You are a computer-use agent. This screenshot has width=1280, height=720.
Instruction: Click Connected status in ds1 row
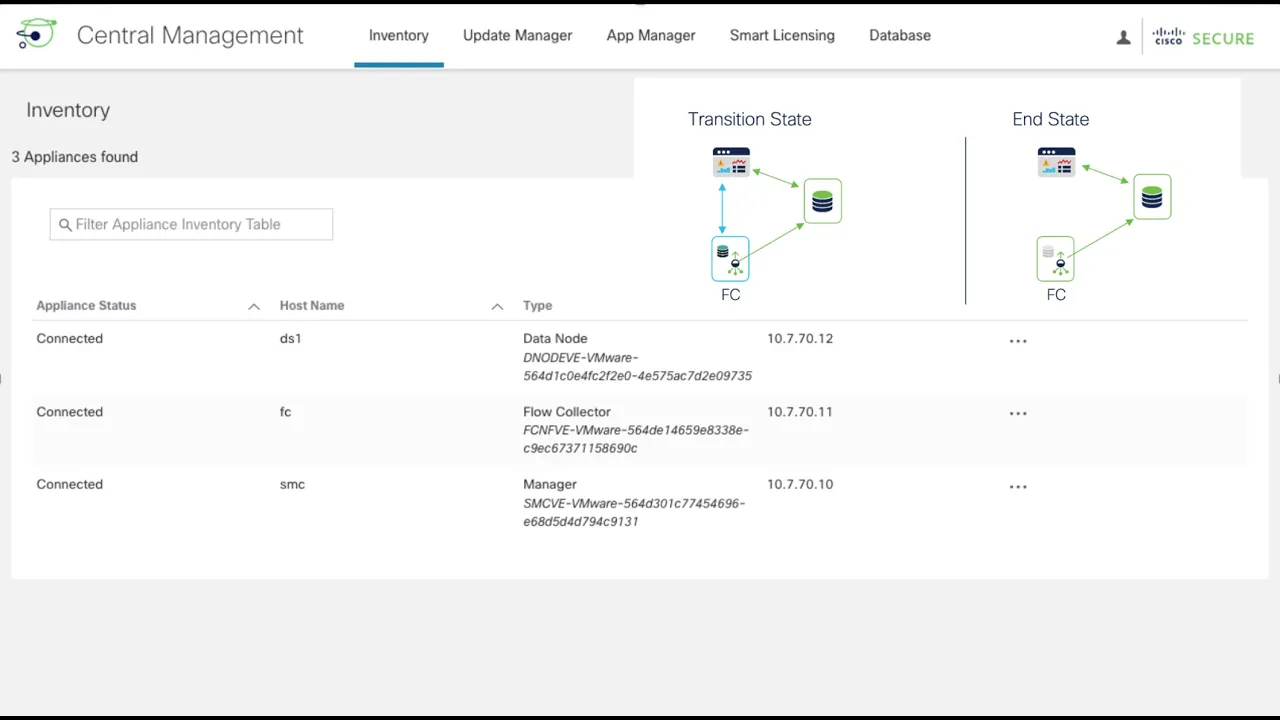(x=70, y=338)
